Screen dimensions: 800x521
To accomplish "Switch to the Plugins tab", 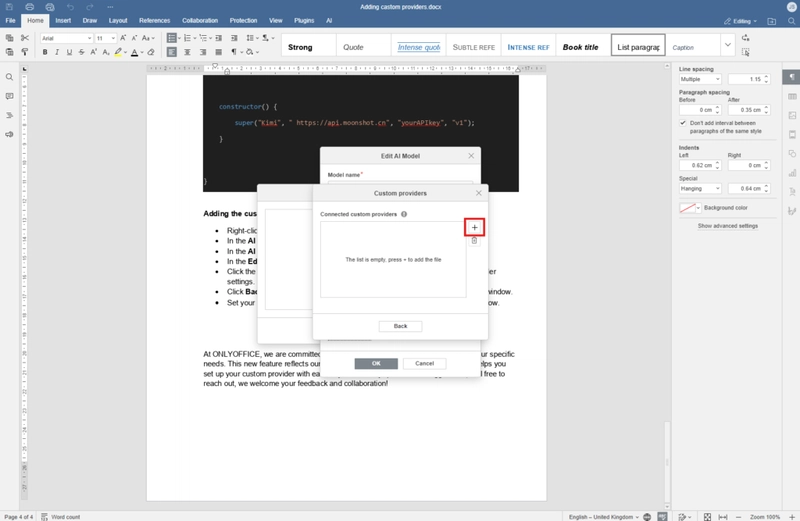I will 304,21.
